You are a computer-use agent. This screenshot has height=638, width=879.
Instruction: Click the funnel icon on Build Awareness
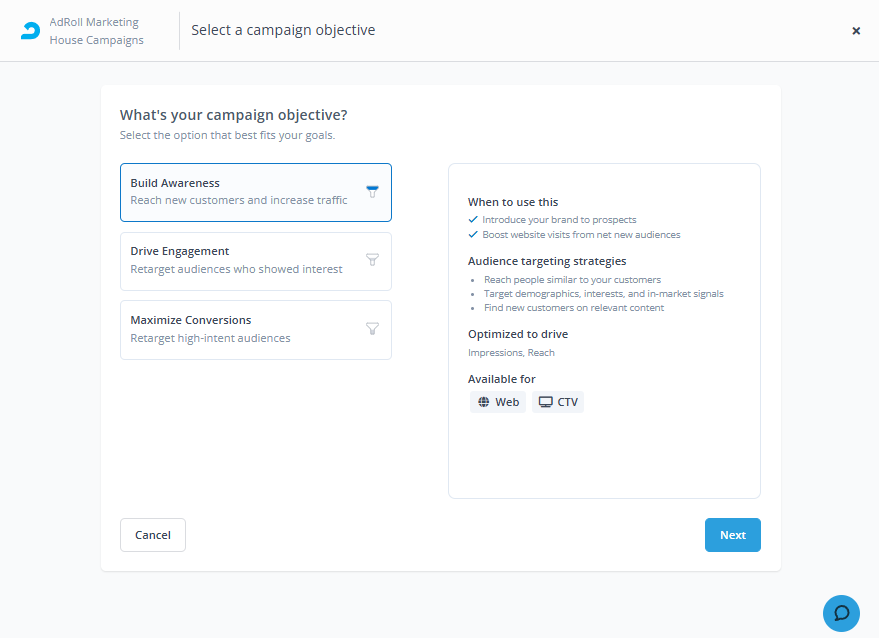coord(372,192)
